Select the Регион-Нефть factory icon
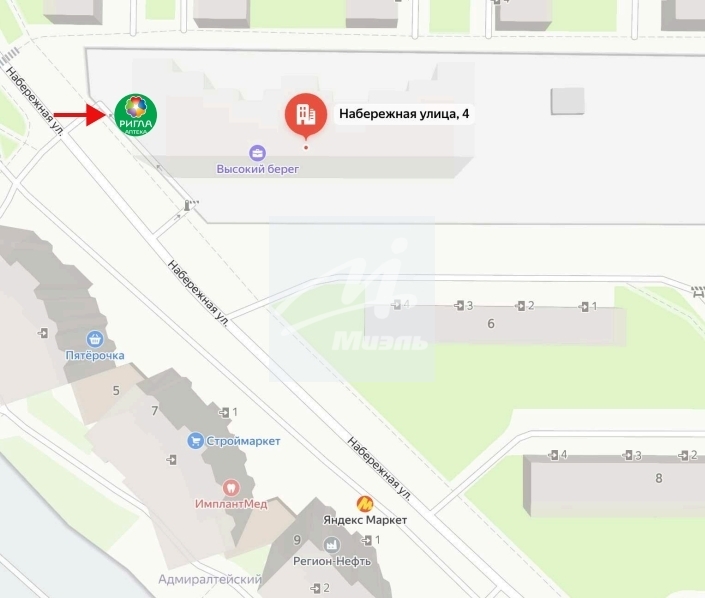Viewport: 705px width, 598px height. [332, 545]
